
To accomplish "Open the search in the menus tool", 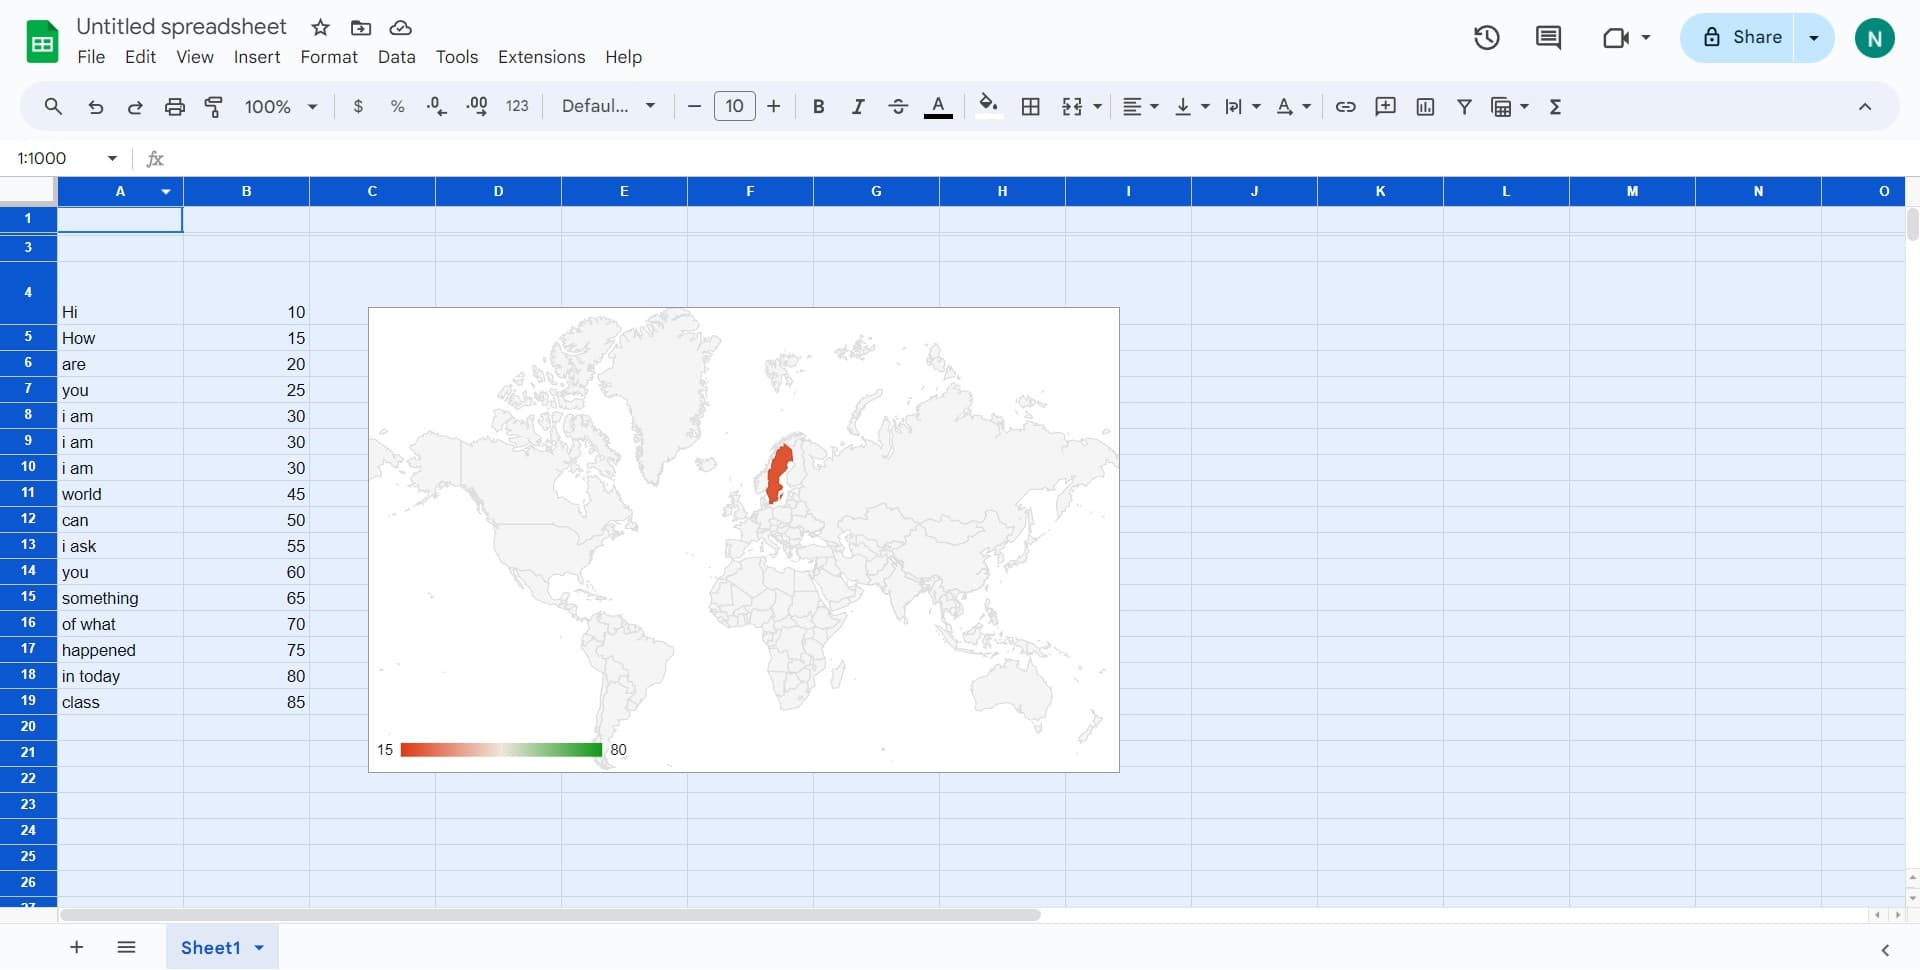I will (x=53, y=106).
